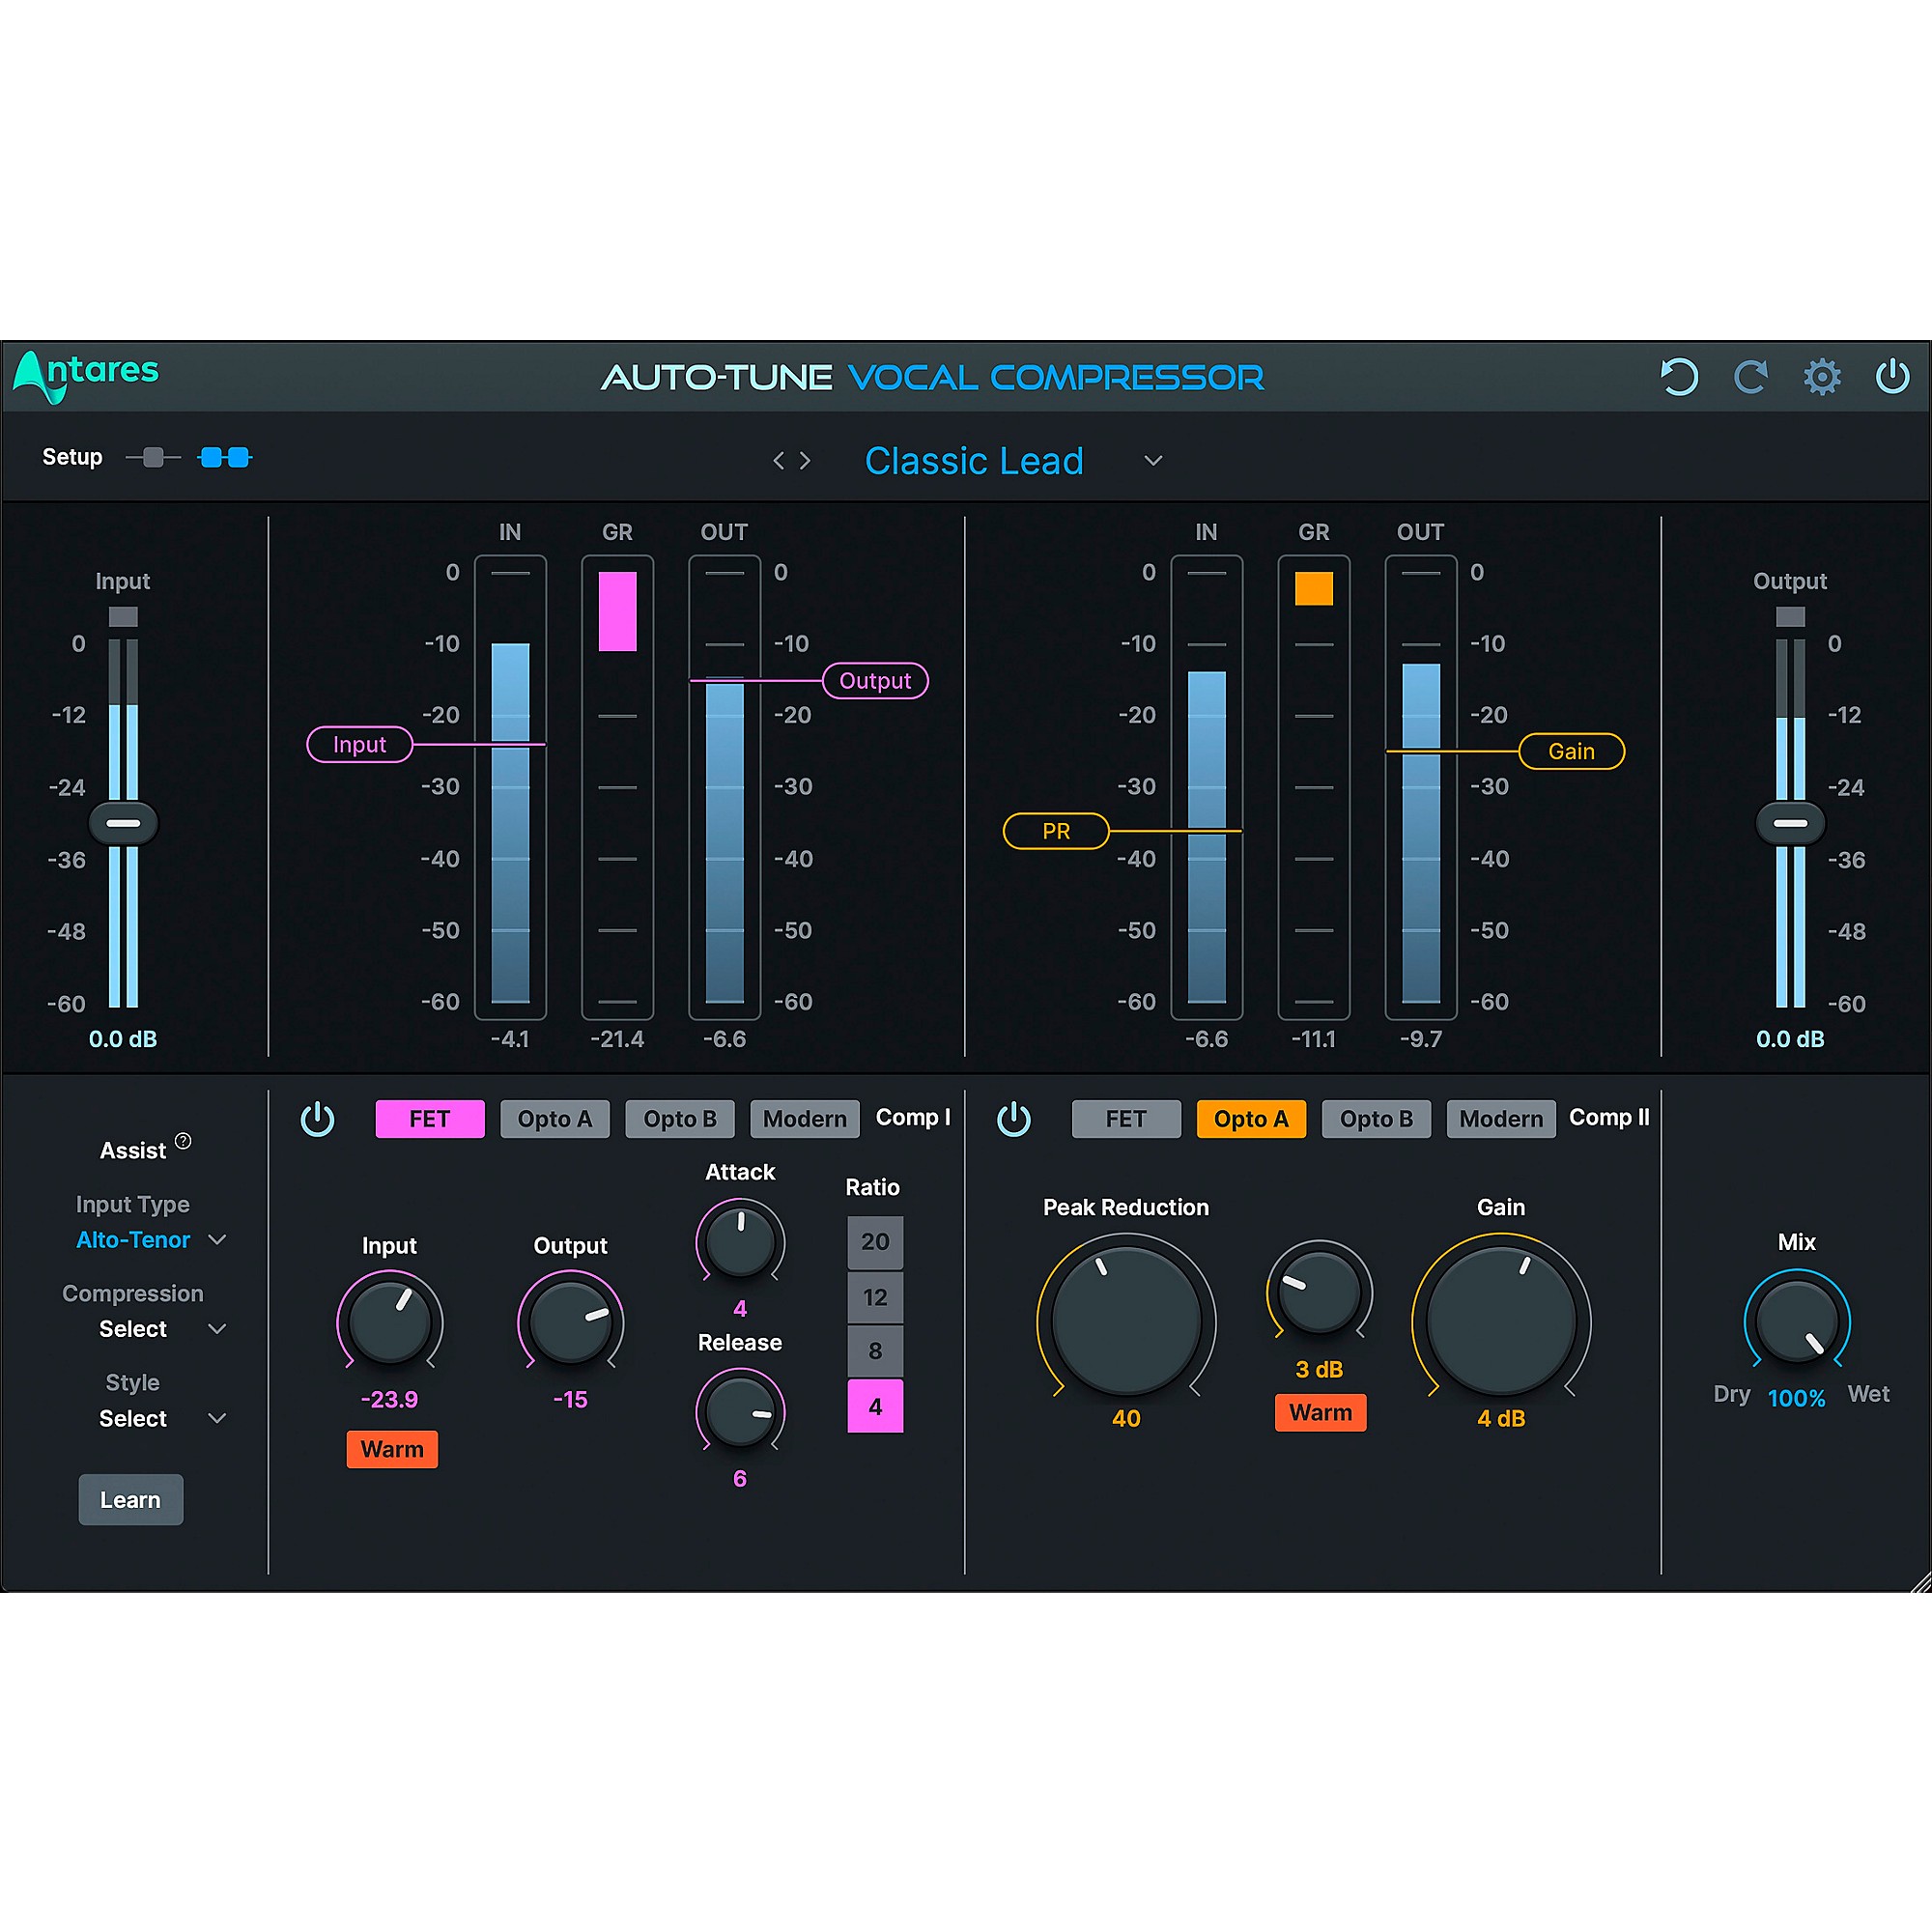The image size is (1932, 1932).
Task: Click the Attack knob
Action: pos(740,1240)
